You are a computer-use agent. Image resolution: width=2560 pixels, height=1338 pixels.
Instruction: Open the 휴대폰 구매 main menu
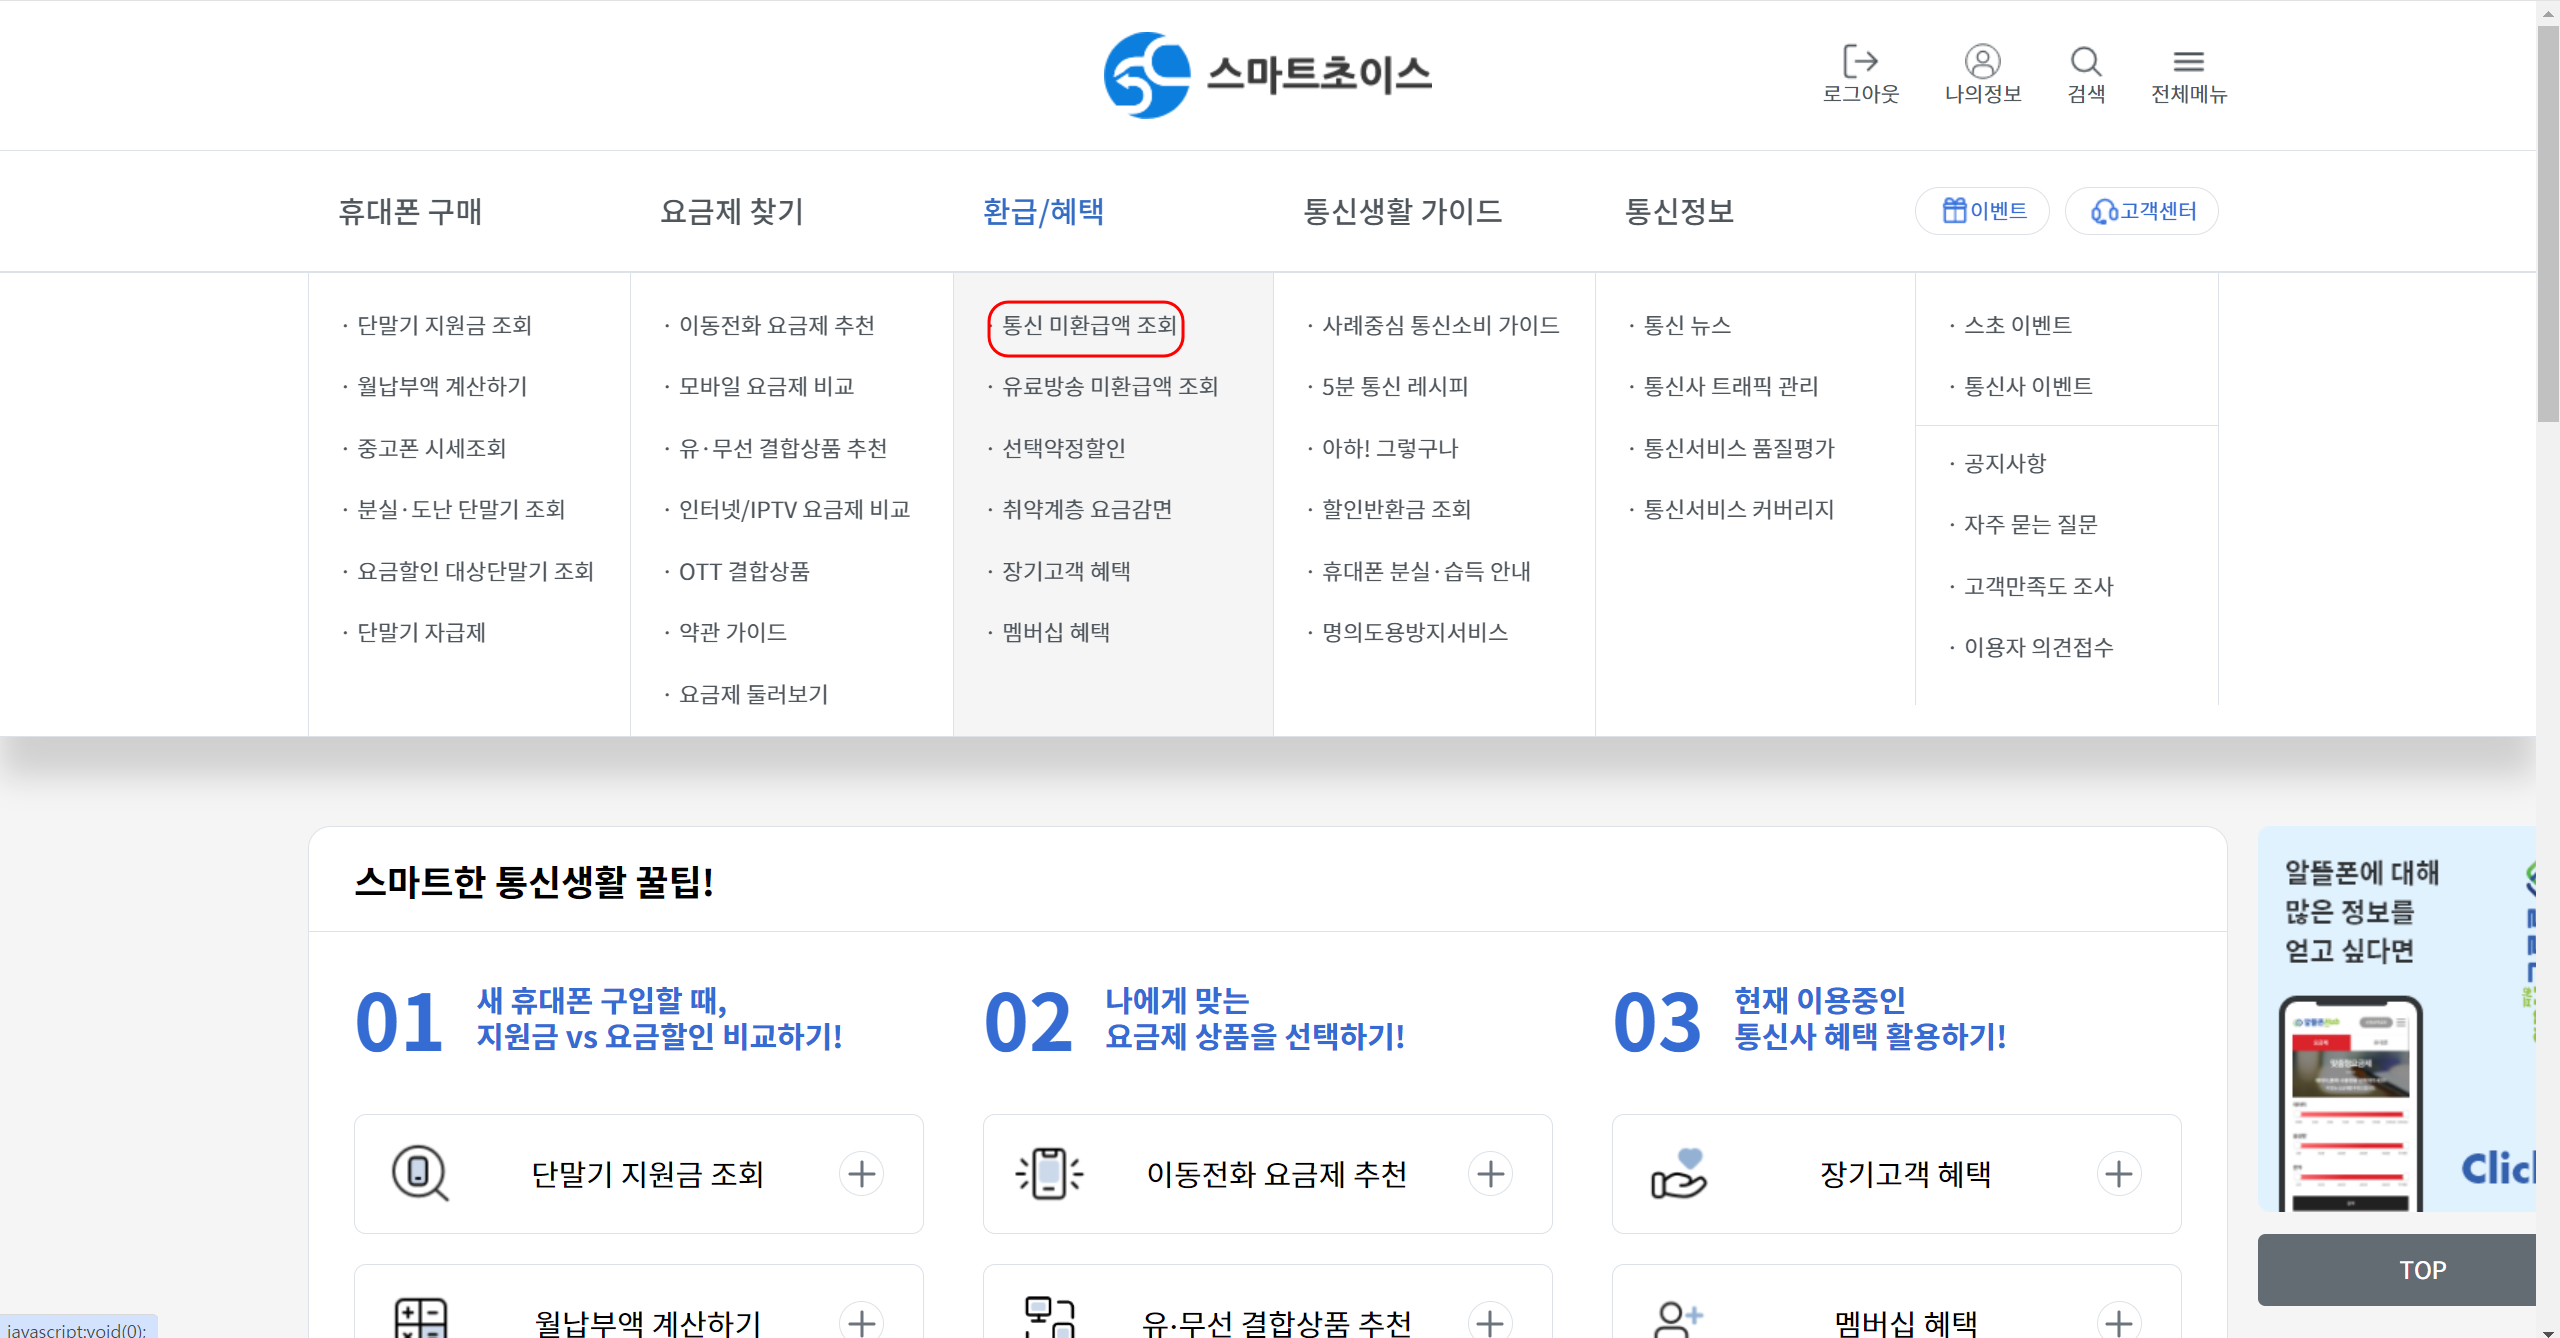click(410, 212)
